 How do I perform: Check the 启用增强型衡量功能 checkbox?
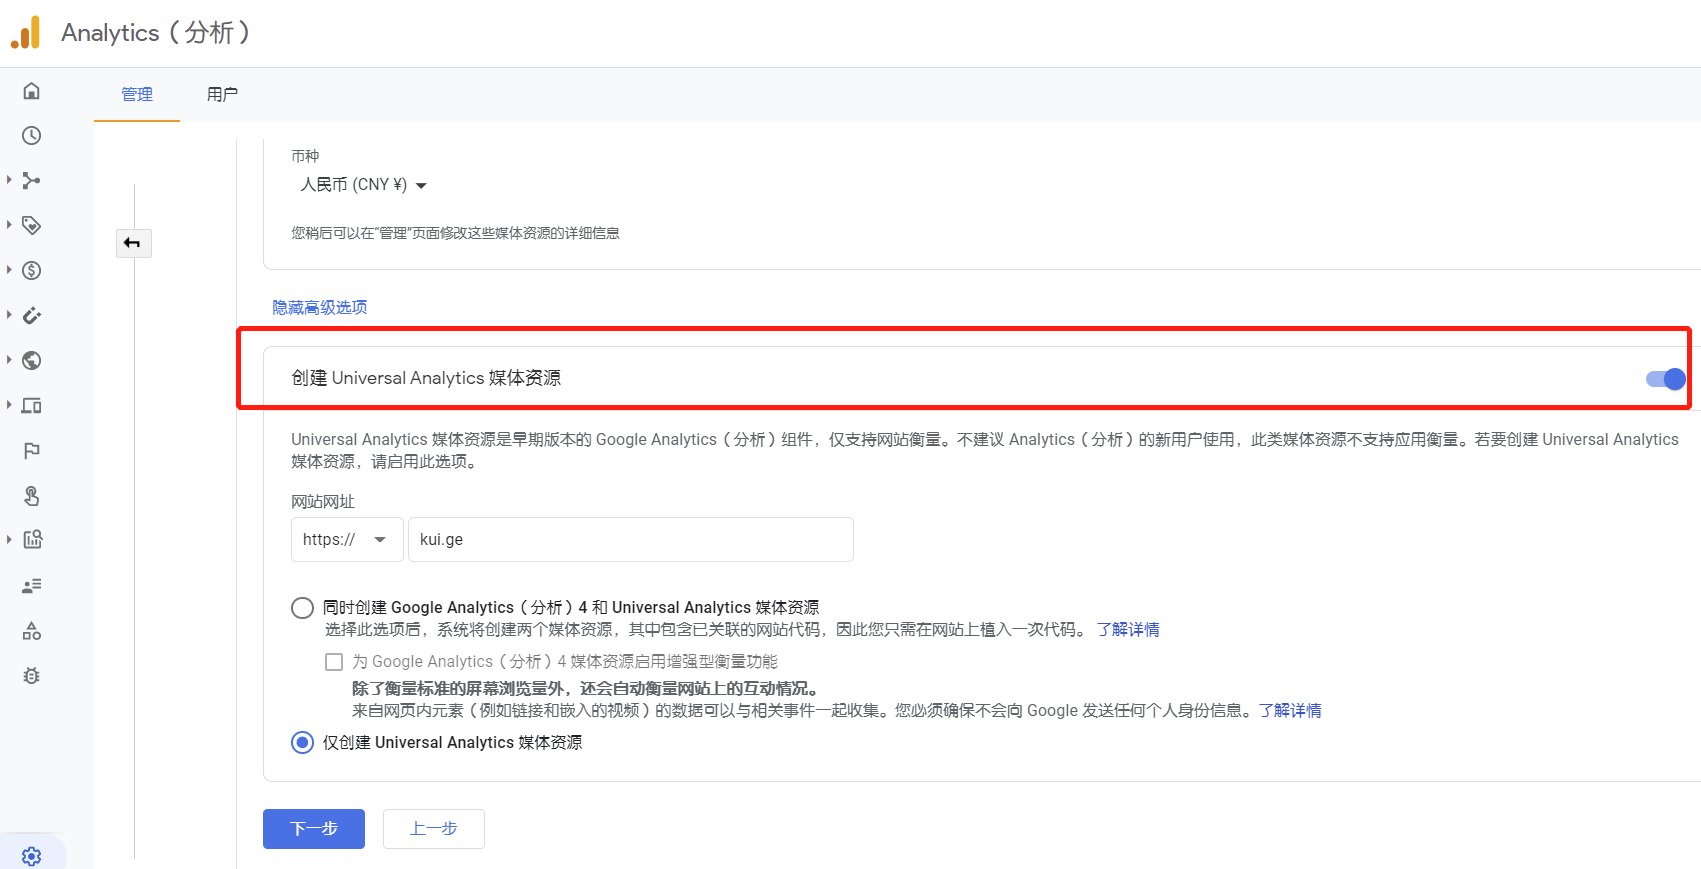coord(334,662)
